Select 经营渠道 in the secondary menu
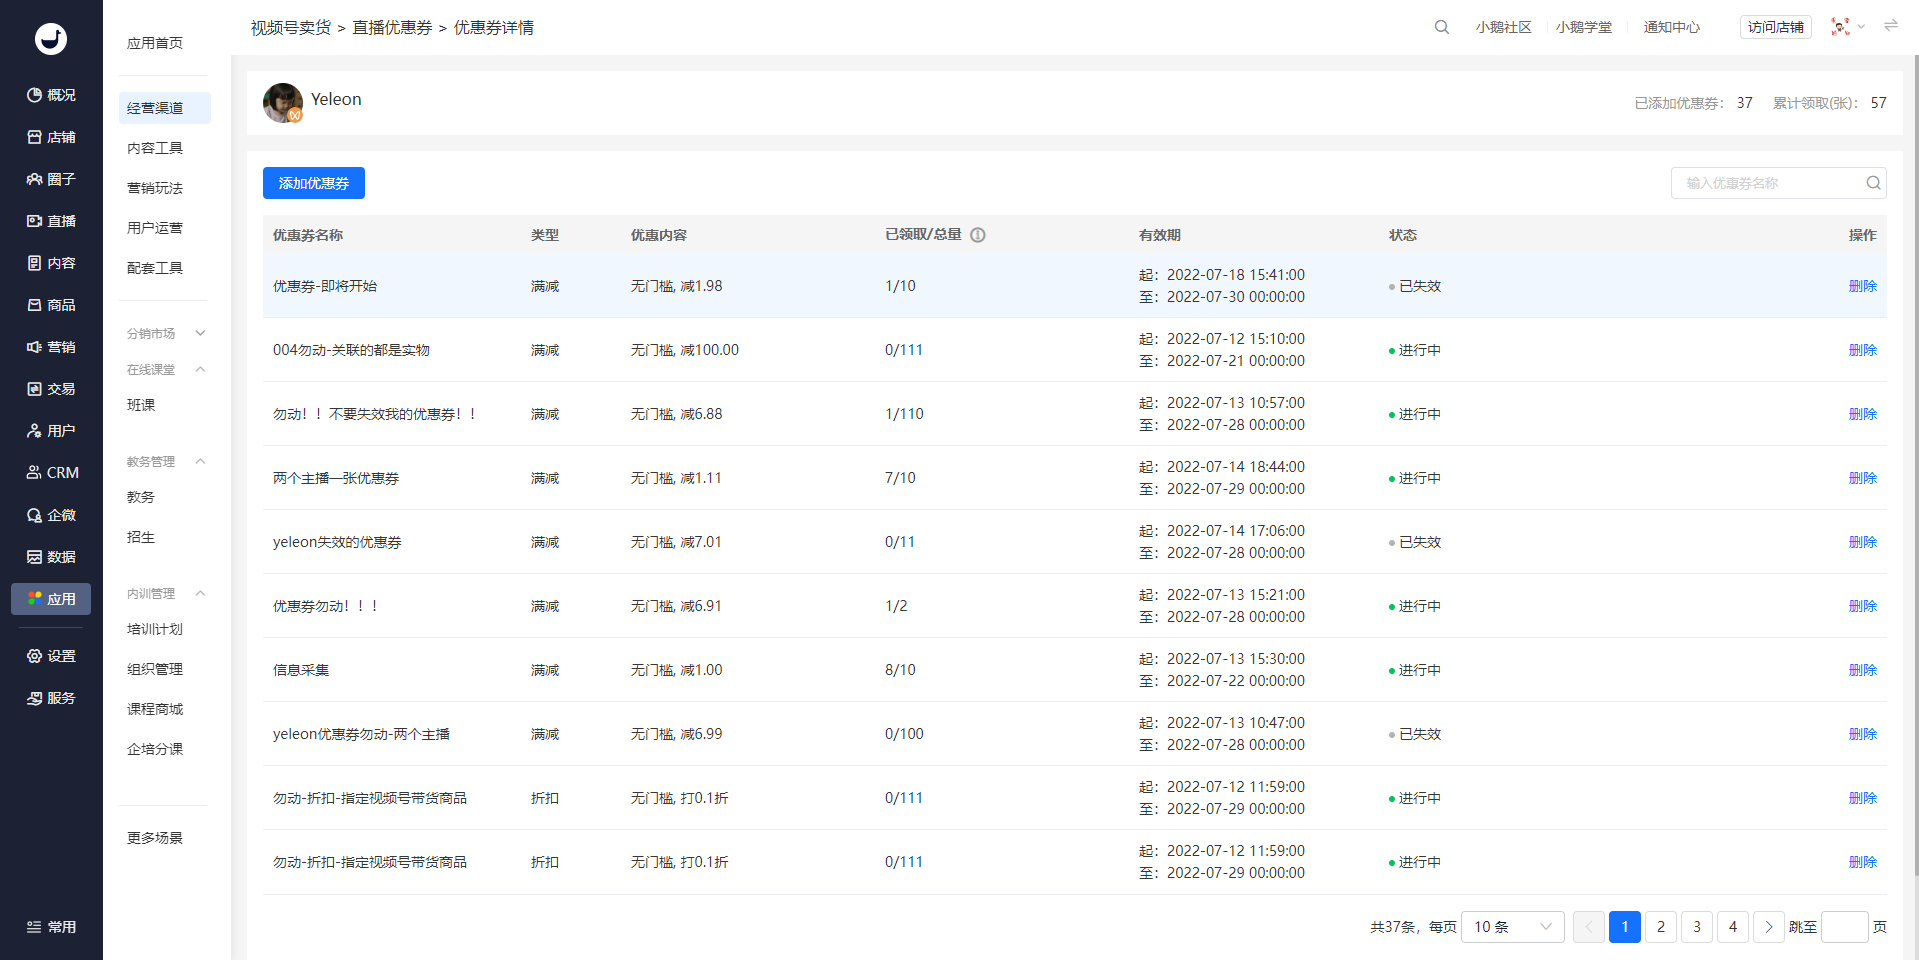The image size is (1919, 960). point(165,108)
